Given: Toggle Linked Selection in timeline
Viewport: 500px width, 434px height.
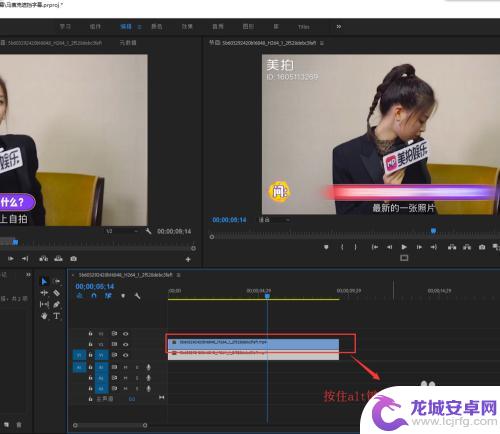Looking at the screenshot, I should click(x=108, y=296).
